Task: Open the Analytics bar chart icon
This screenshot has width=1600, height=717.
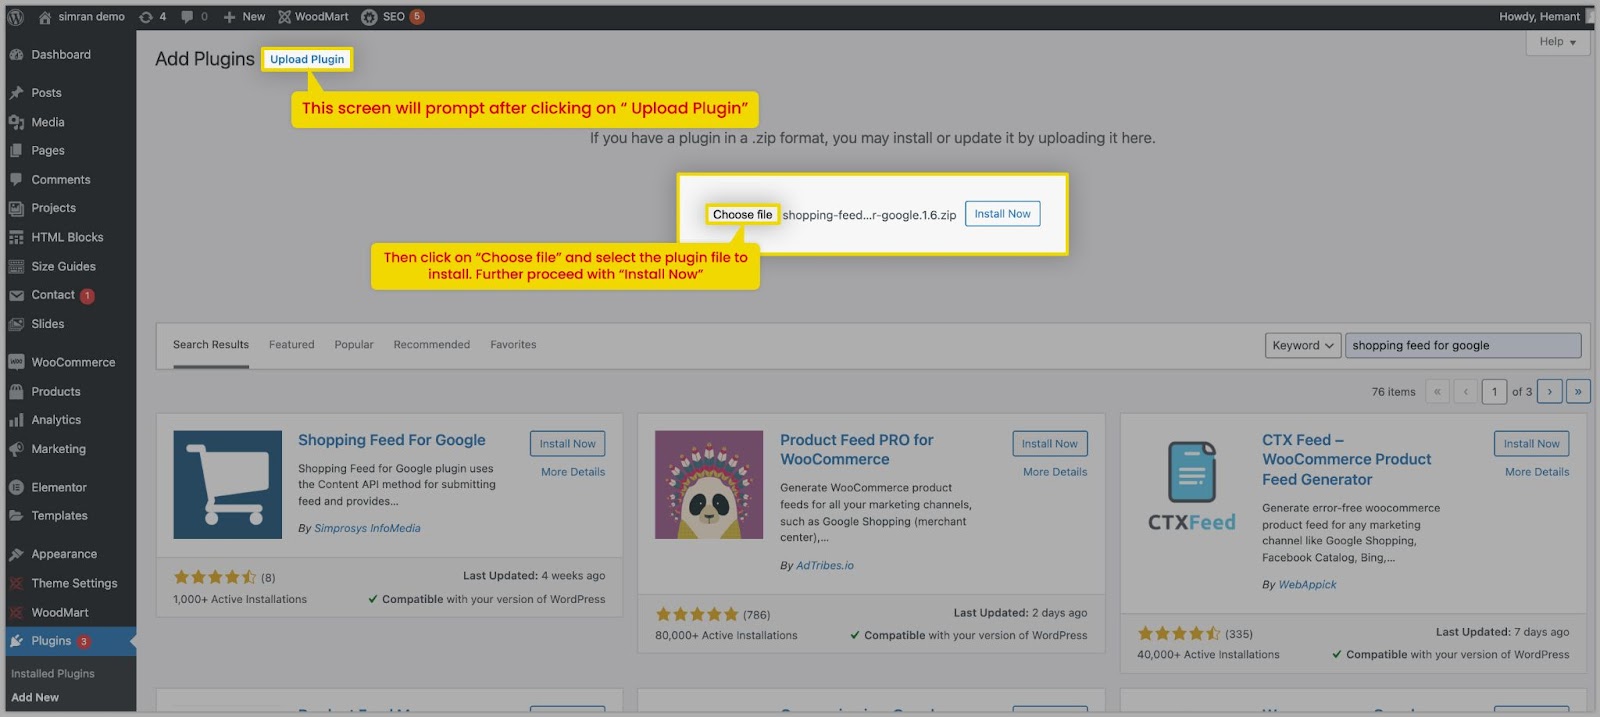Action: point(16,420)
